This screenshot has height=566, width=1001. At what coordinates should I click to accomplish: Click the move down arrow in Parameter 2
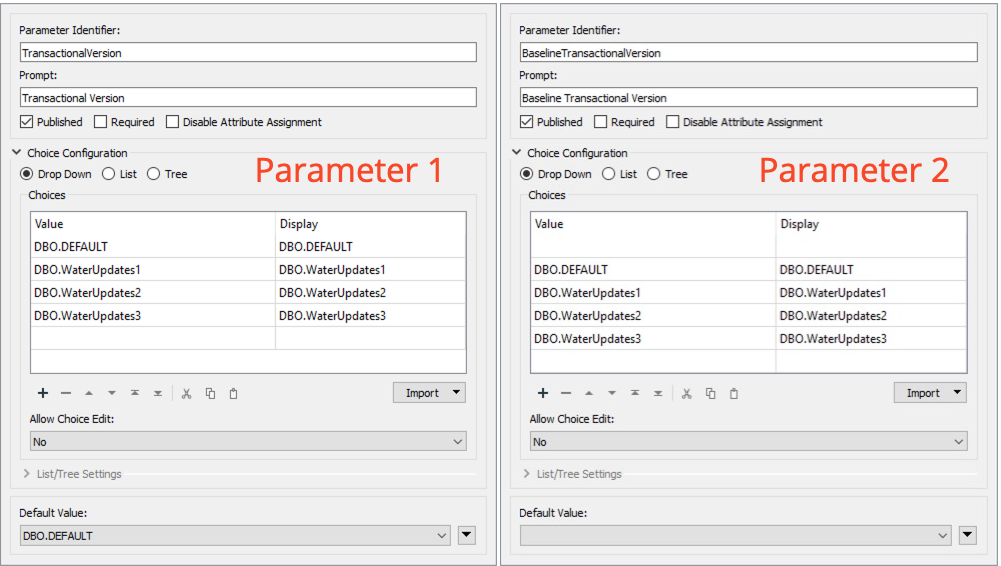point(612,393)
